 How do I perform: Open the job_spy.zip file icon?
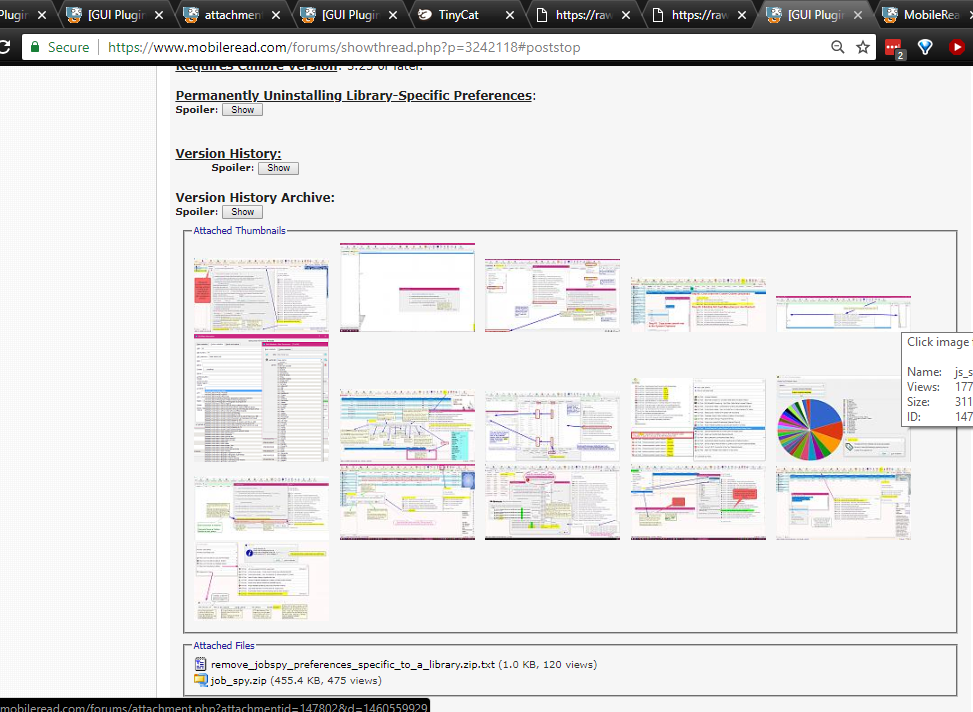click(200, 680)
